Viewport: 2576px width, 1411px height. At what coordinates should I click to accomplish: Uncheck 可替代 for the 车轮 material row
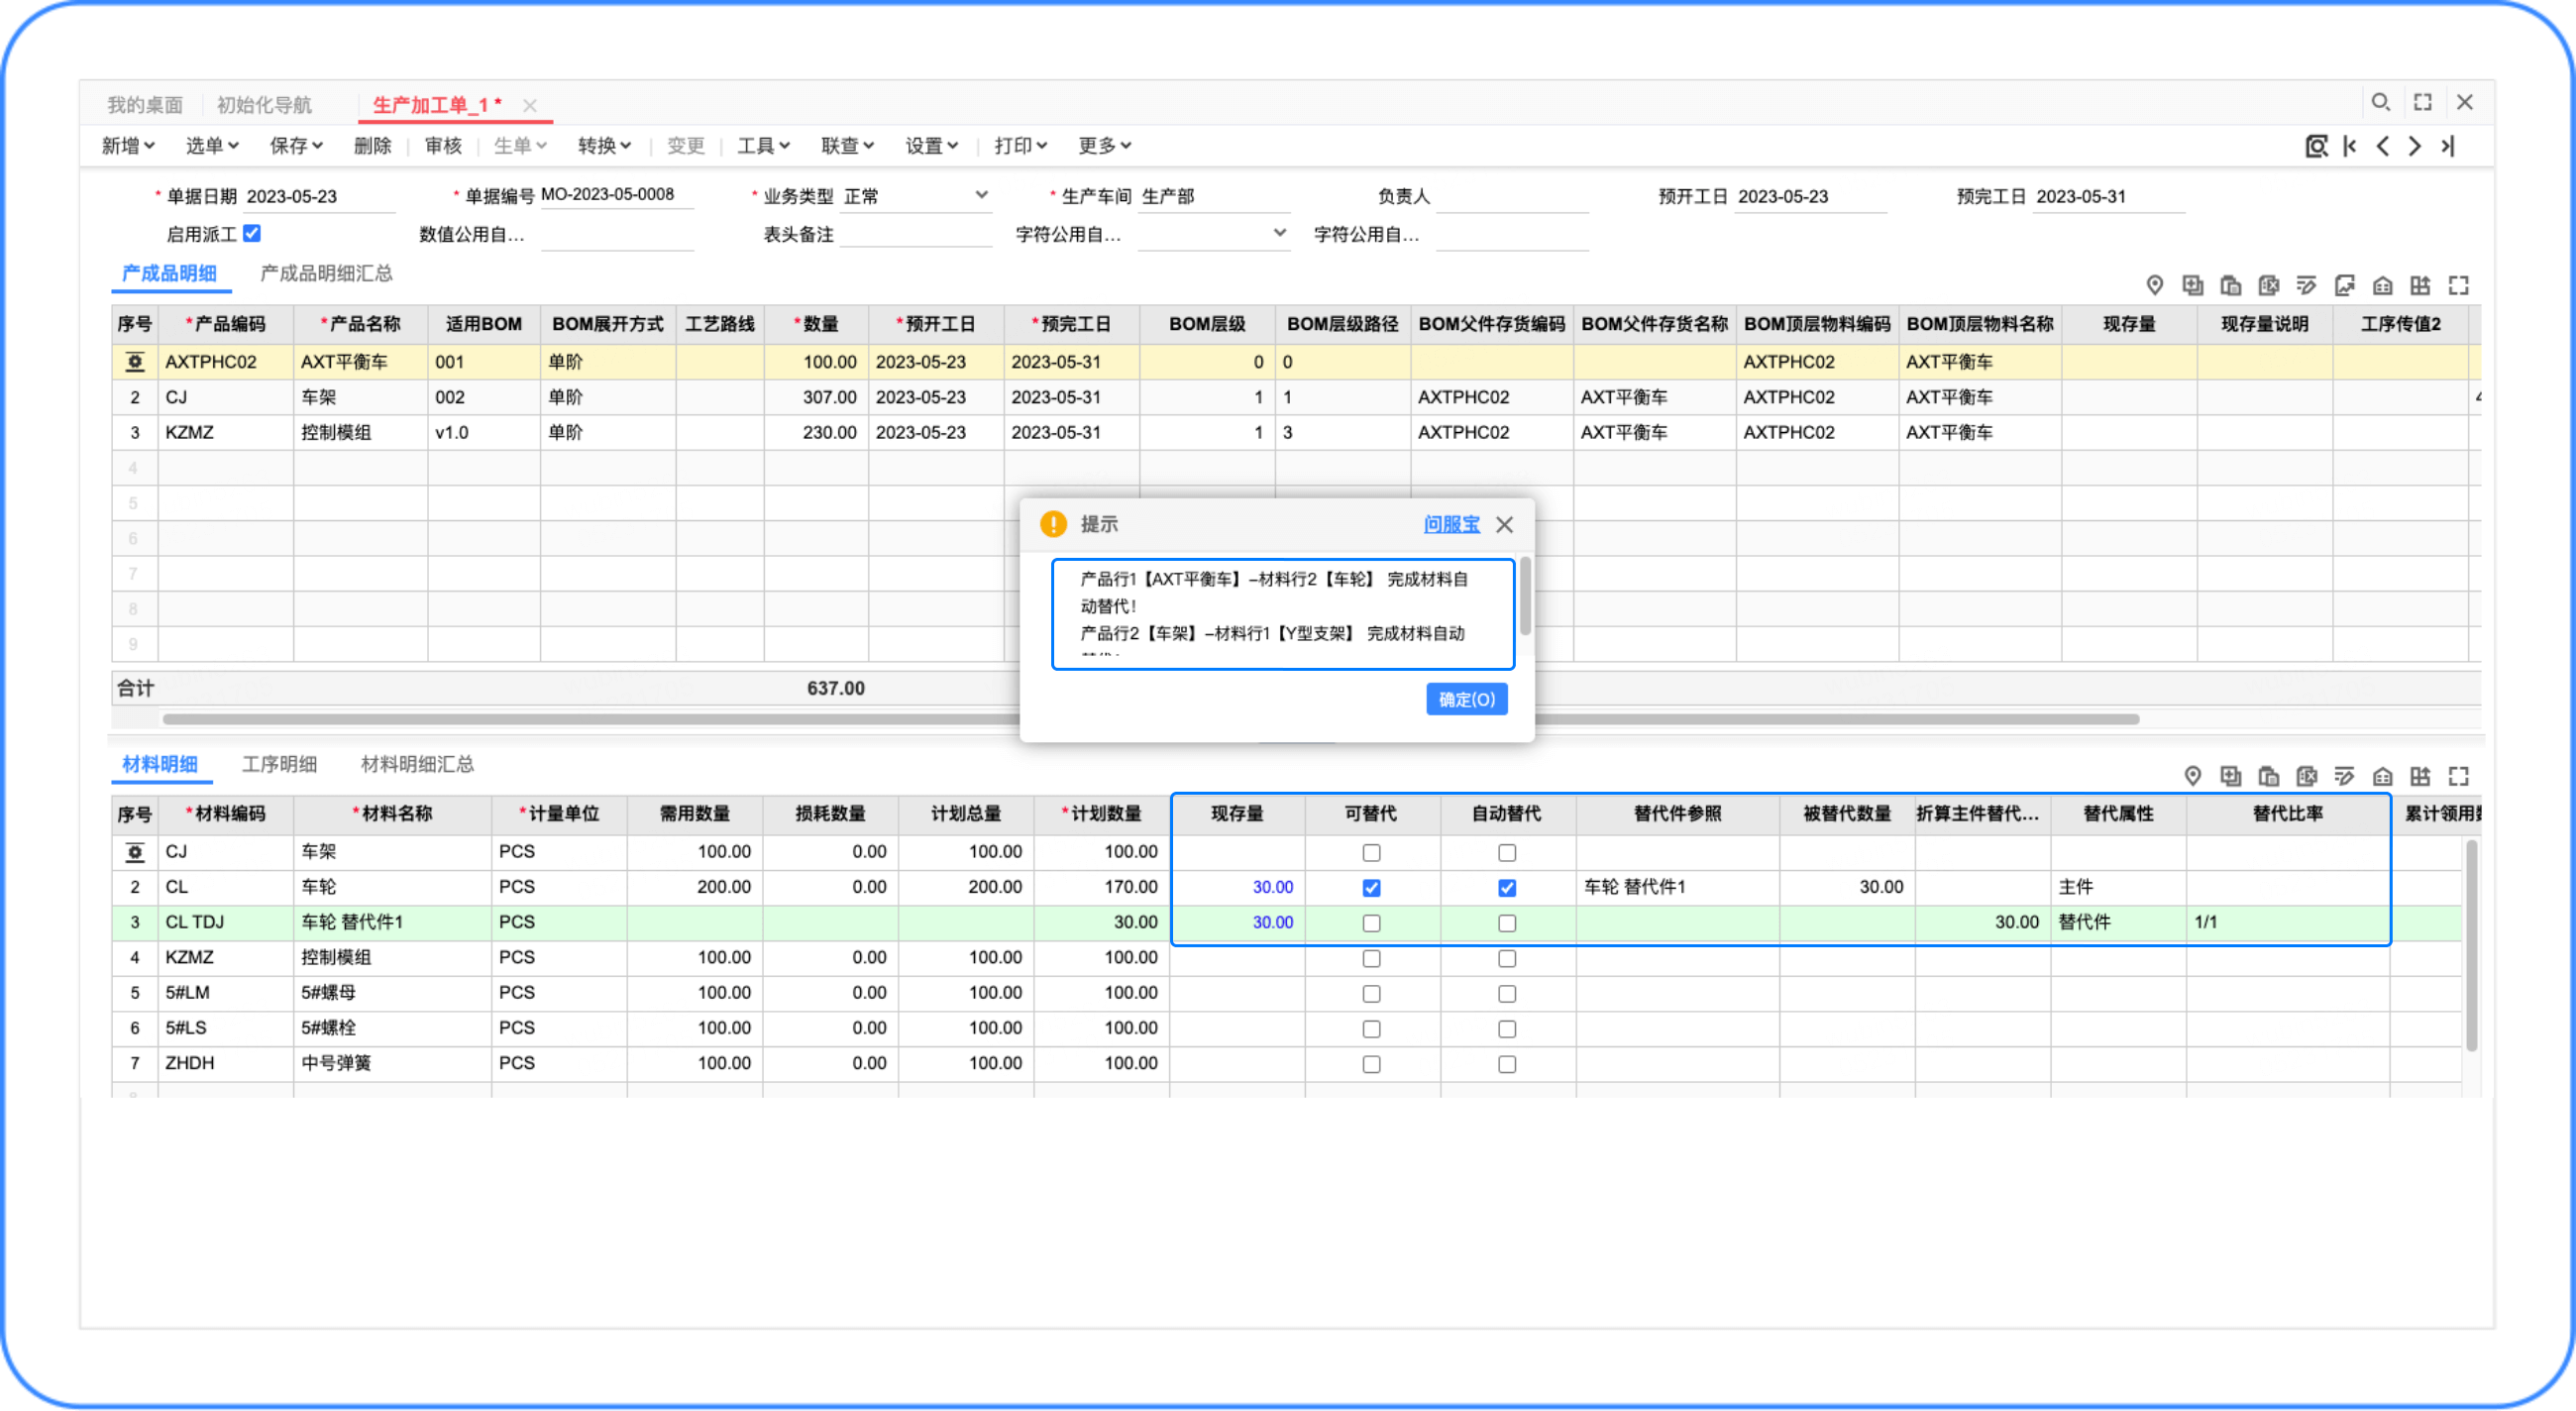[x=1371, y=887]
